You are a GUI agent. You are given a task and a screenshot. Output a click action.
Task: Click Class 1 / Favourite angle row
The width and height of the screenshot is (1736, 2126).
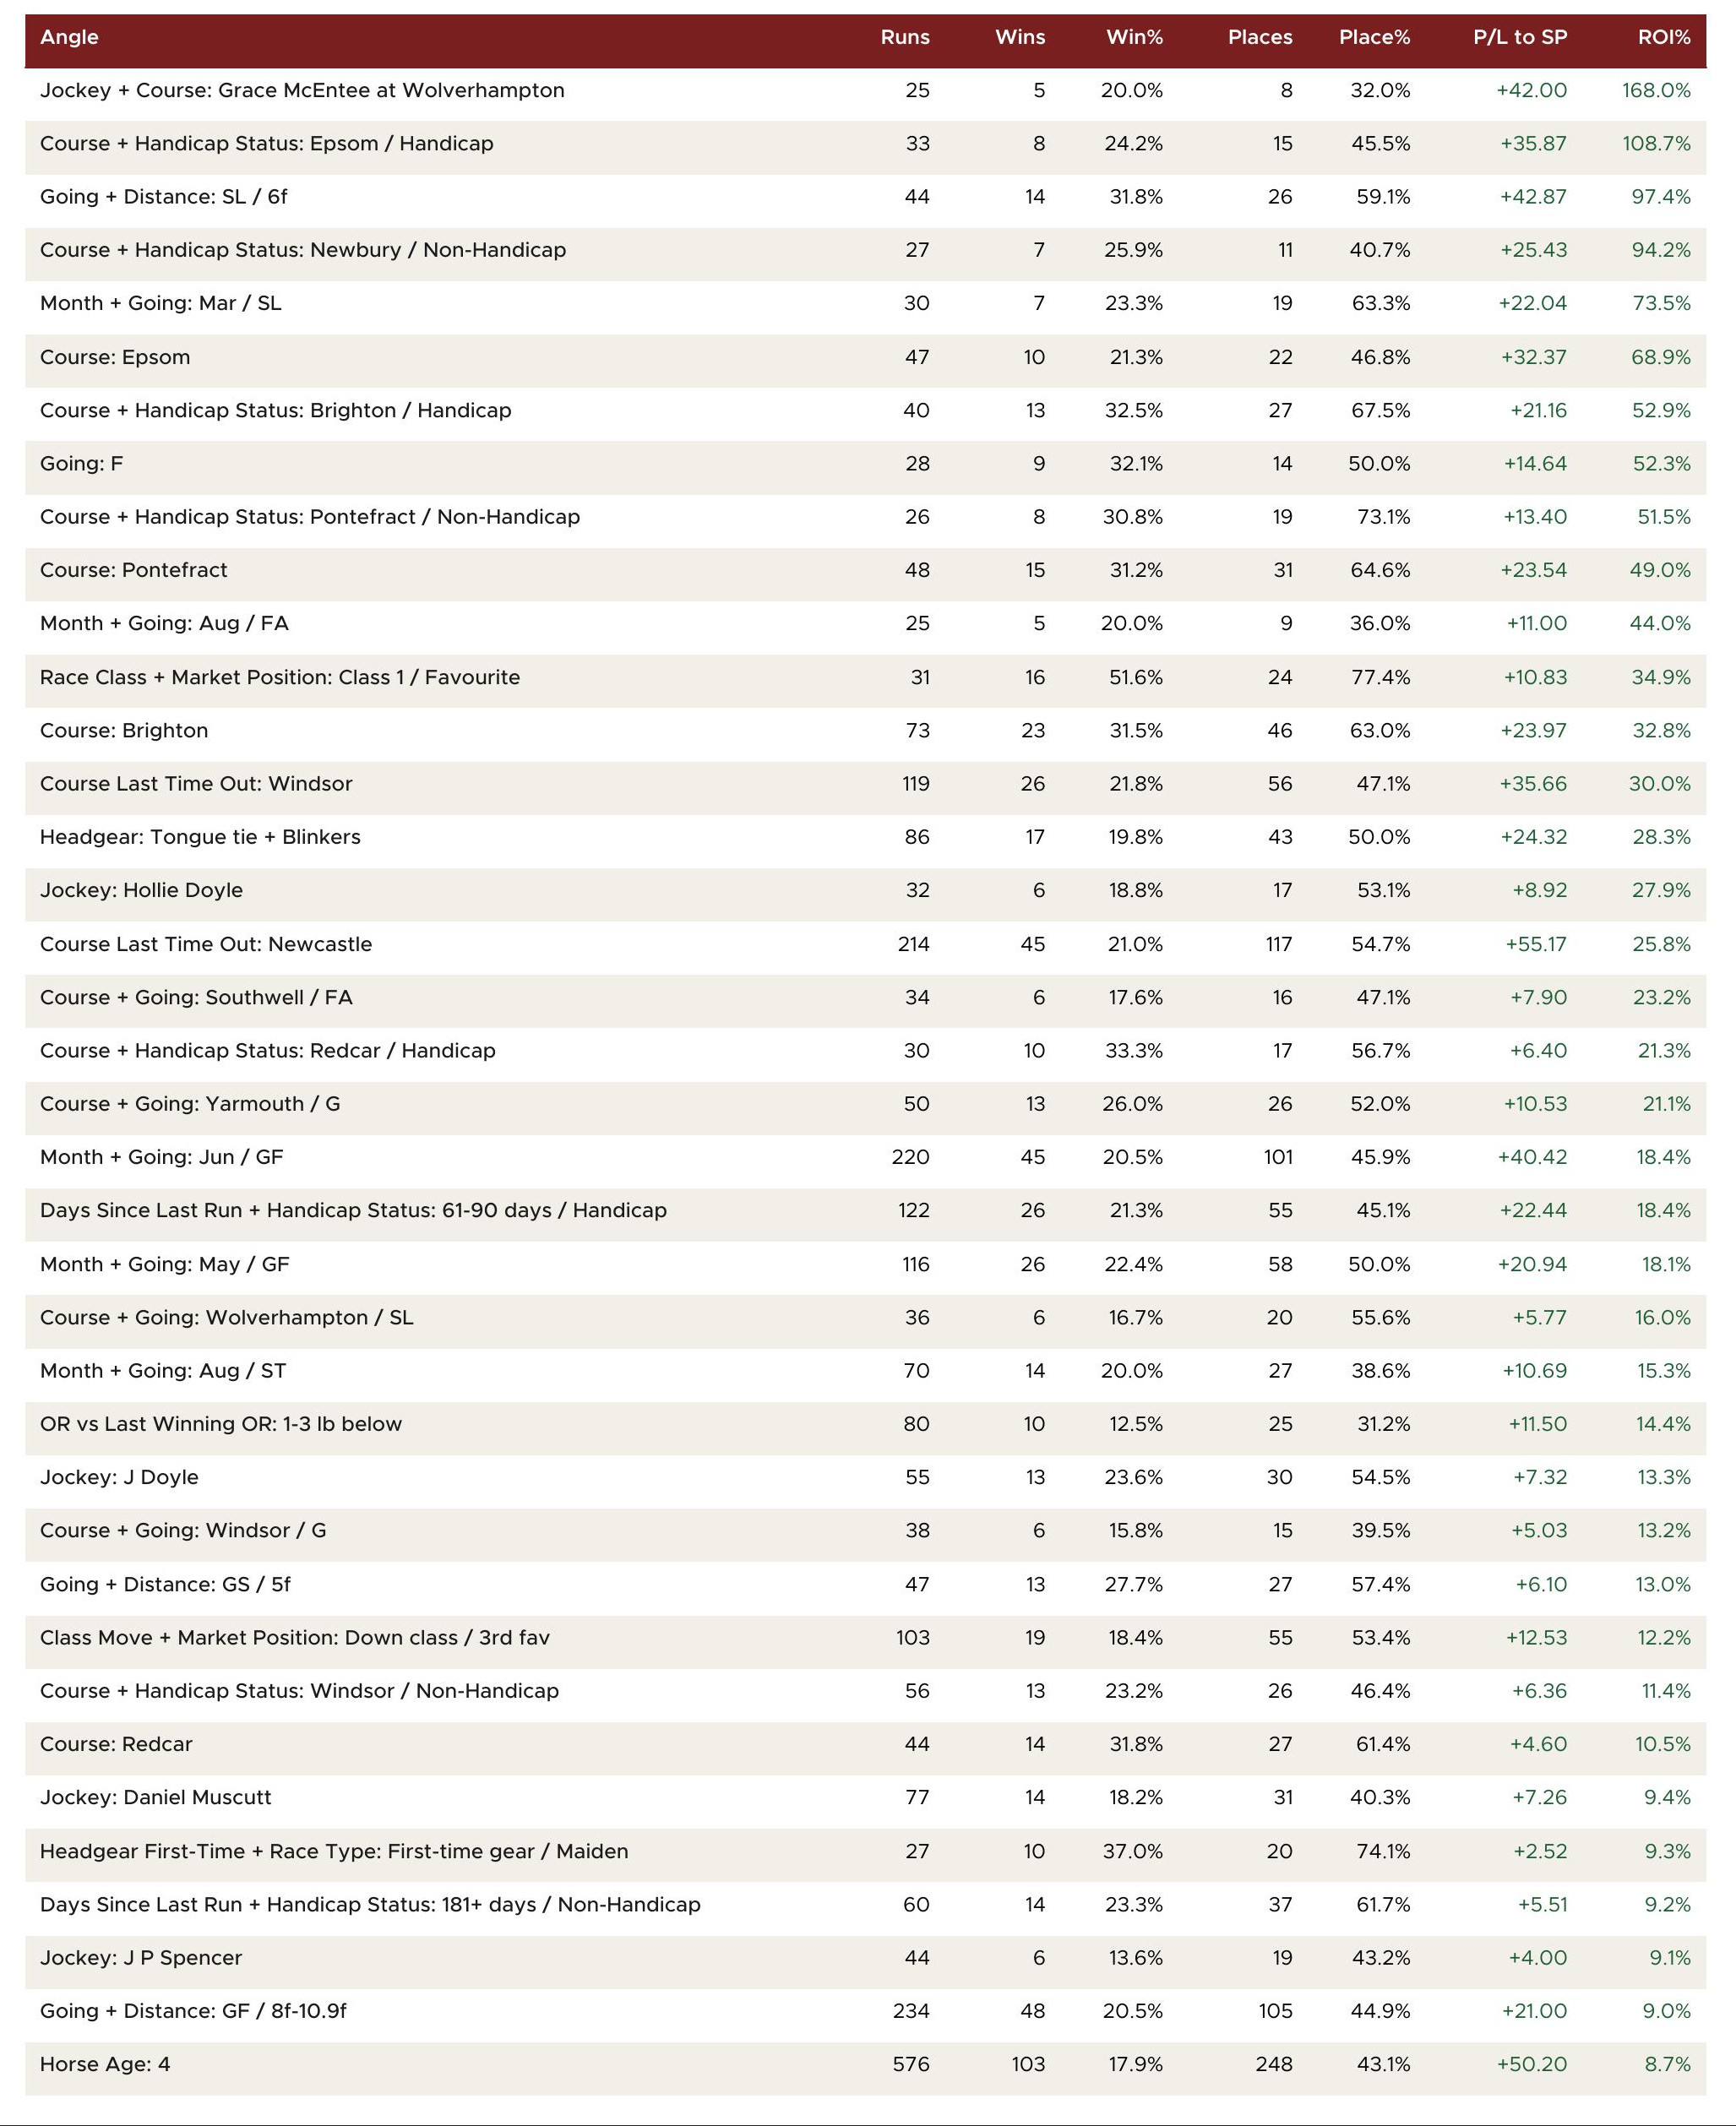(x=866, y=677)
